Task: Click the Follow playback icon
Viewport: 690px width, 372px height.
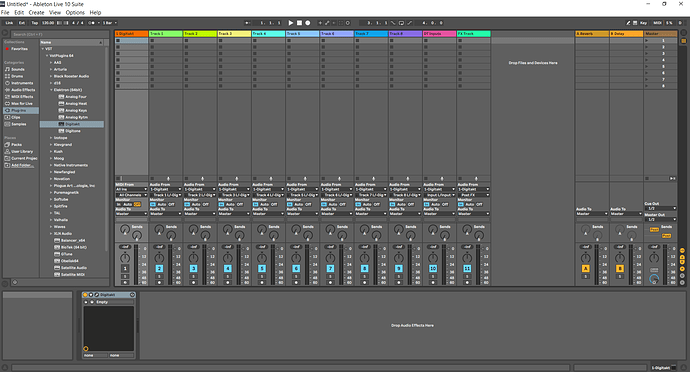Action: click(248, 23)
